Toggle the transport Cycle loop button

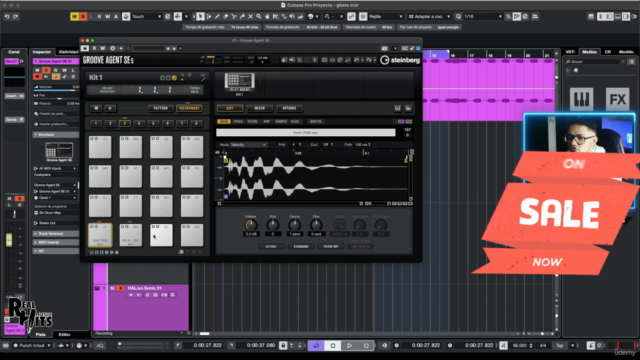[316, 346]
